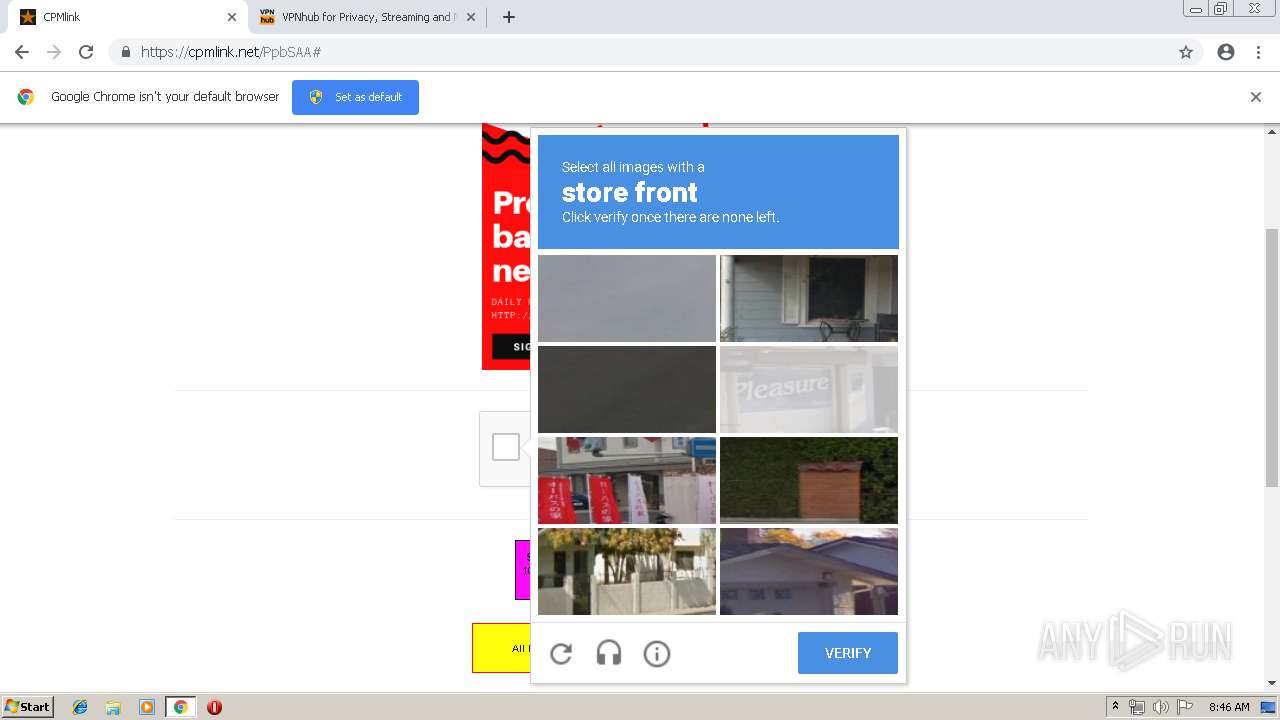Image resolution: width=1280 pixels, height=720 pixels.
Task: Select the blank gray sky tile
Action: (x=627, y=298)
